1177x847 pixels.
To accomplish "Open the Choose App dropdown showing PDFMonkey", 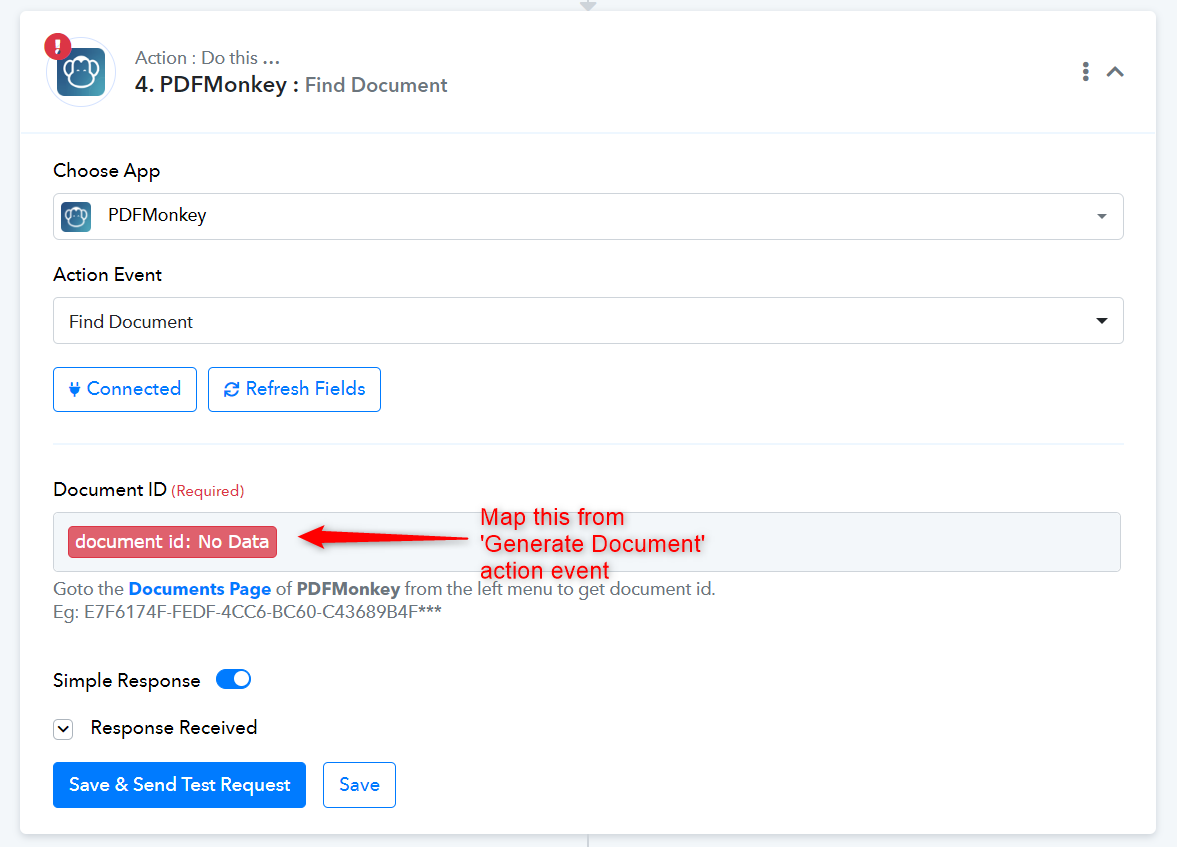I will click(588, 216).
